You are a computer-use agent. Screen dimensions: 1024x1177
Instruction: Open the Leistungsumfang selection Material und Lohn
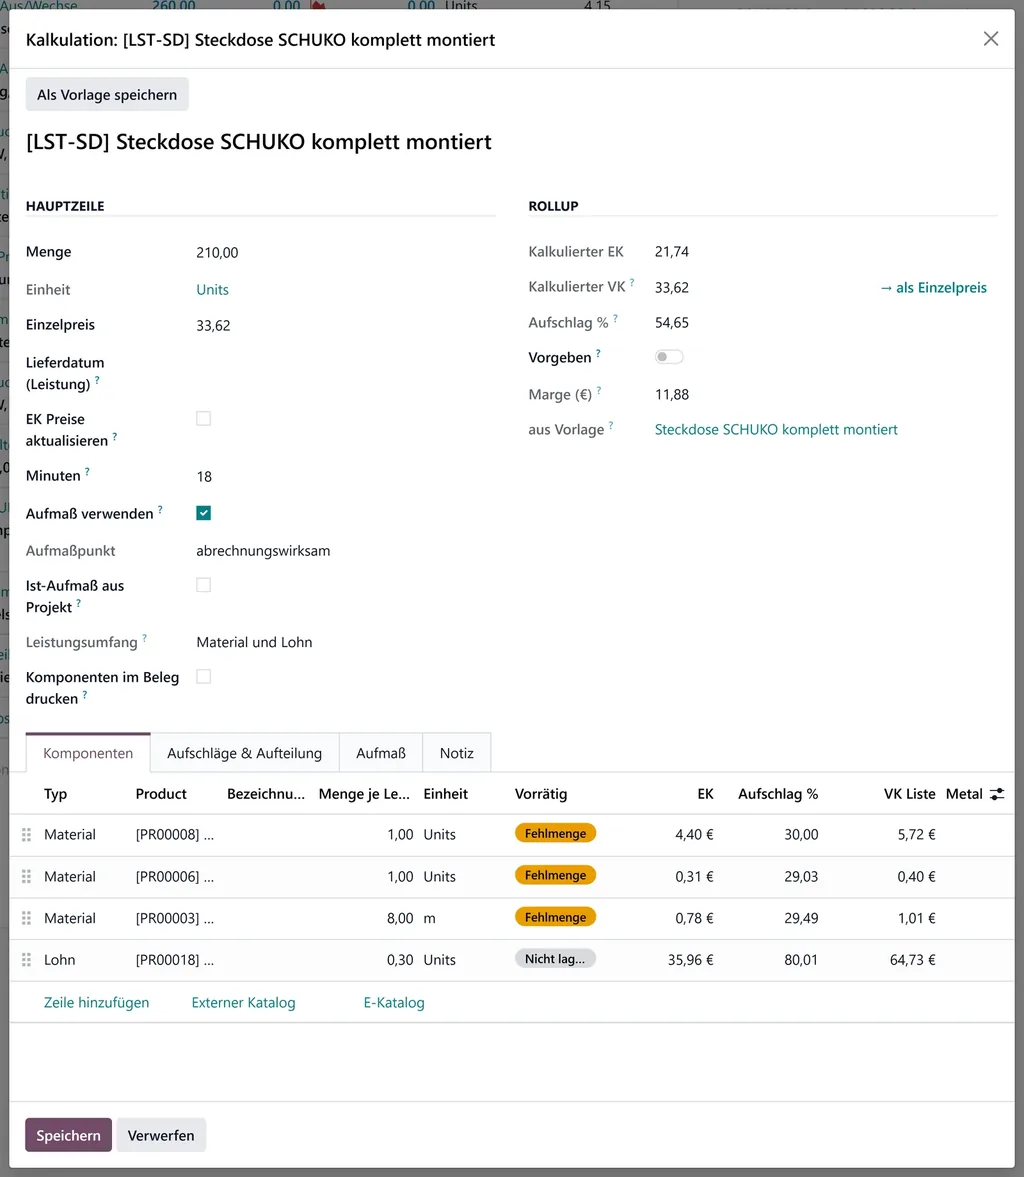point(254,643)
